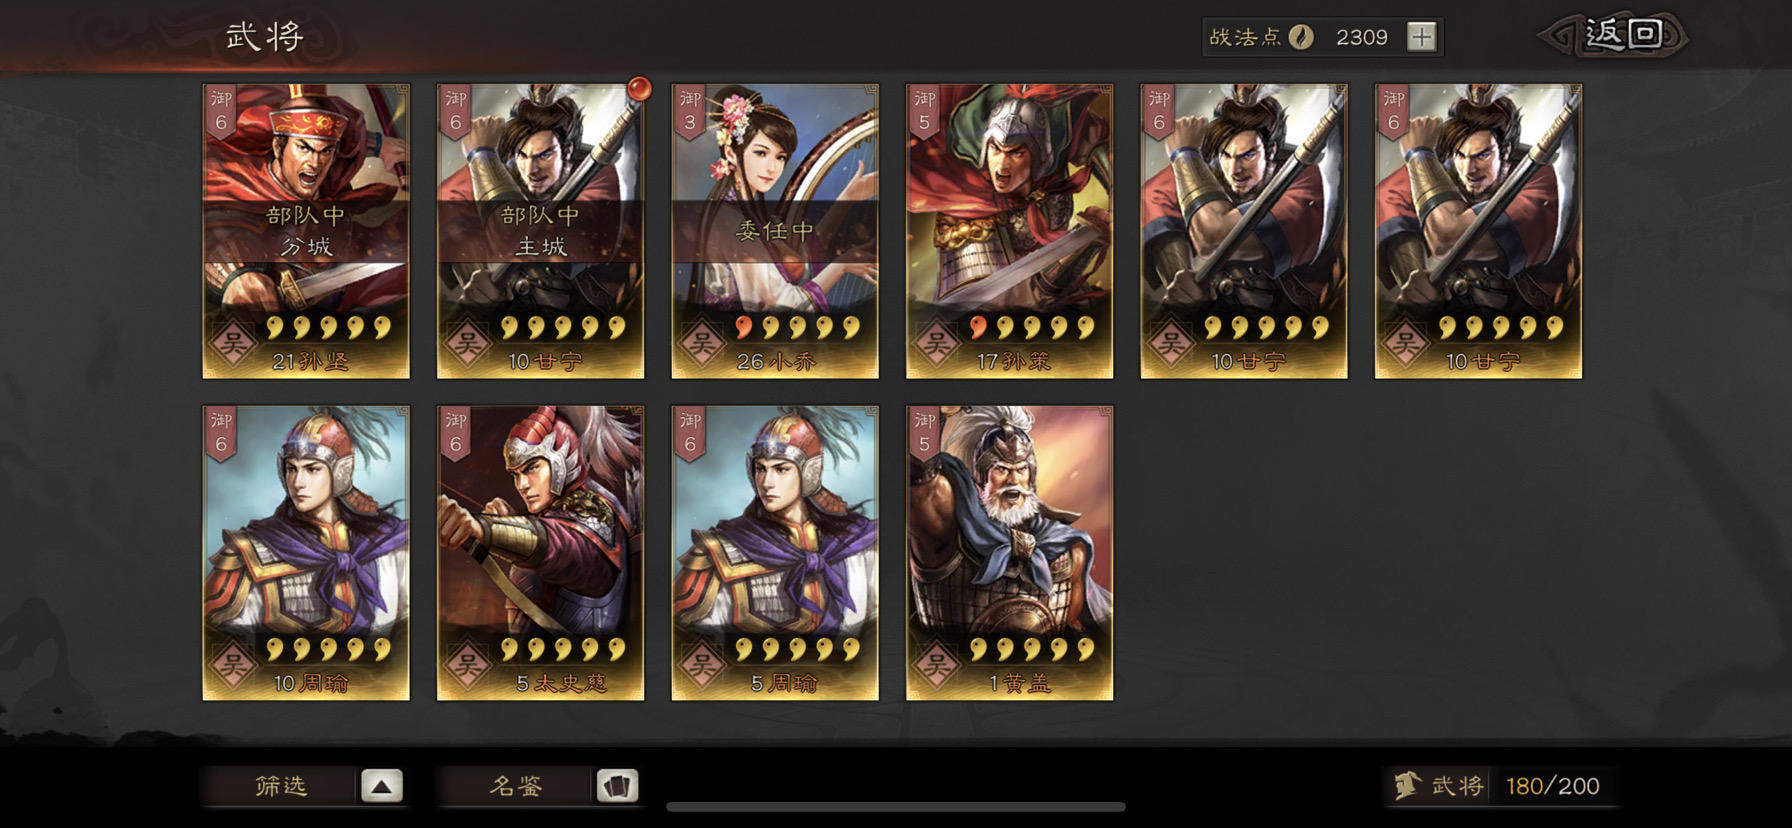Expand the 筛选 filter arrow
Screen dimensions: 1792x828
381,786
